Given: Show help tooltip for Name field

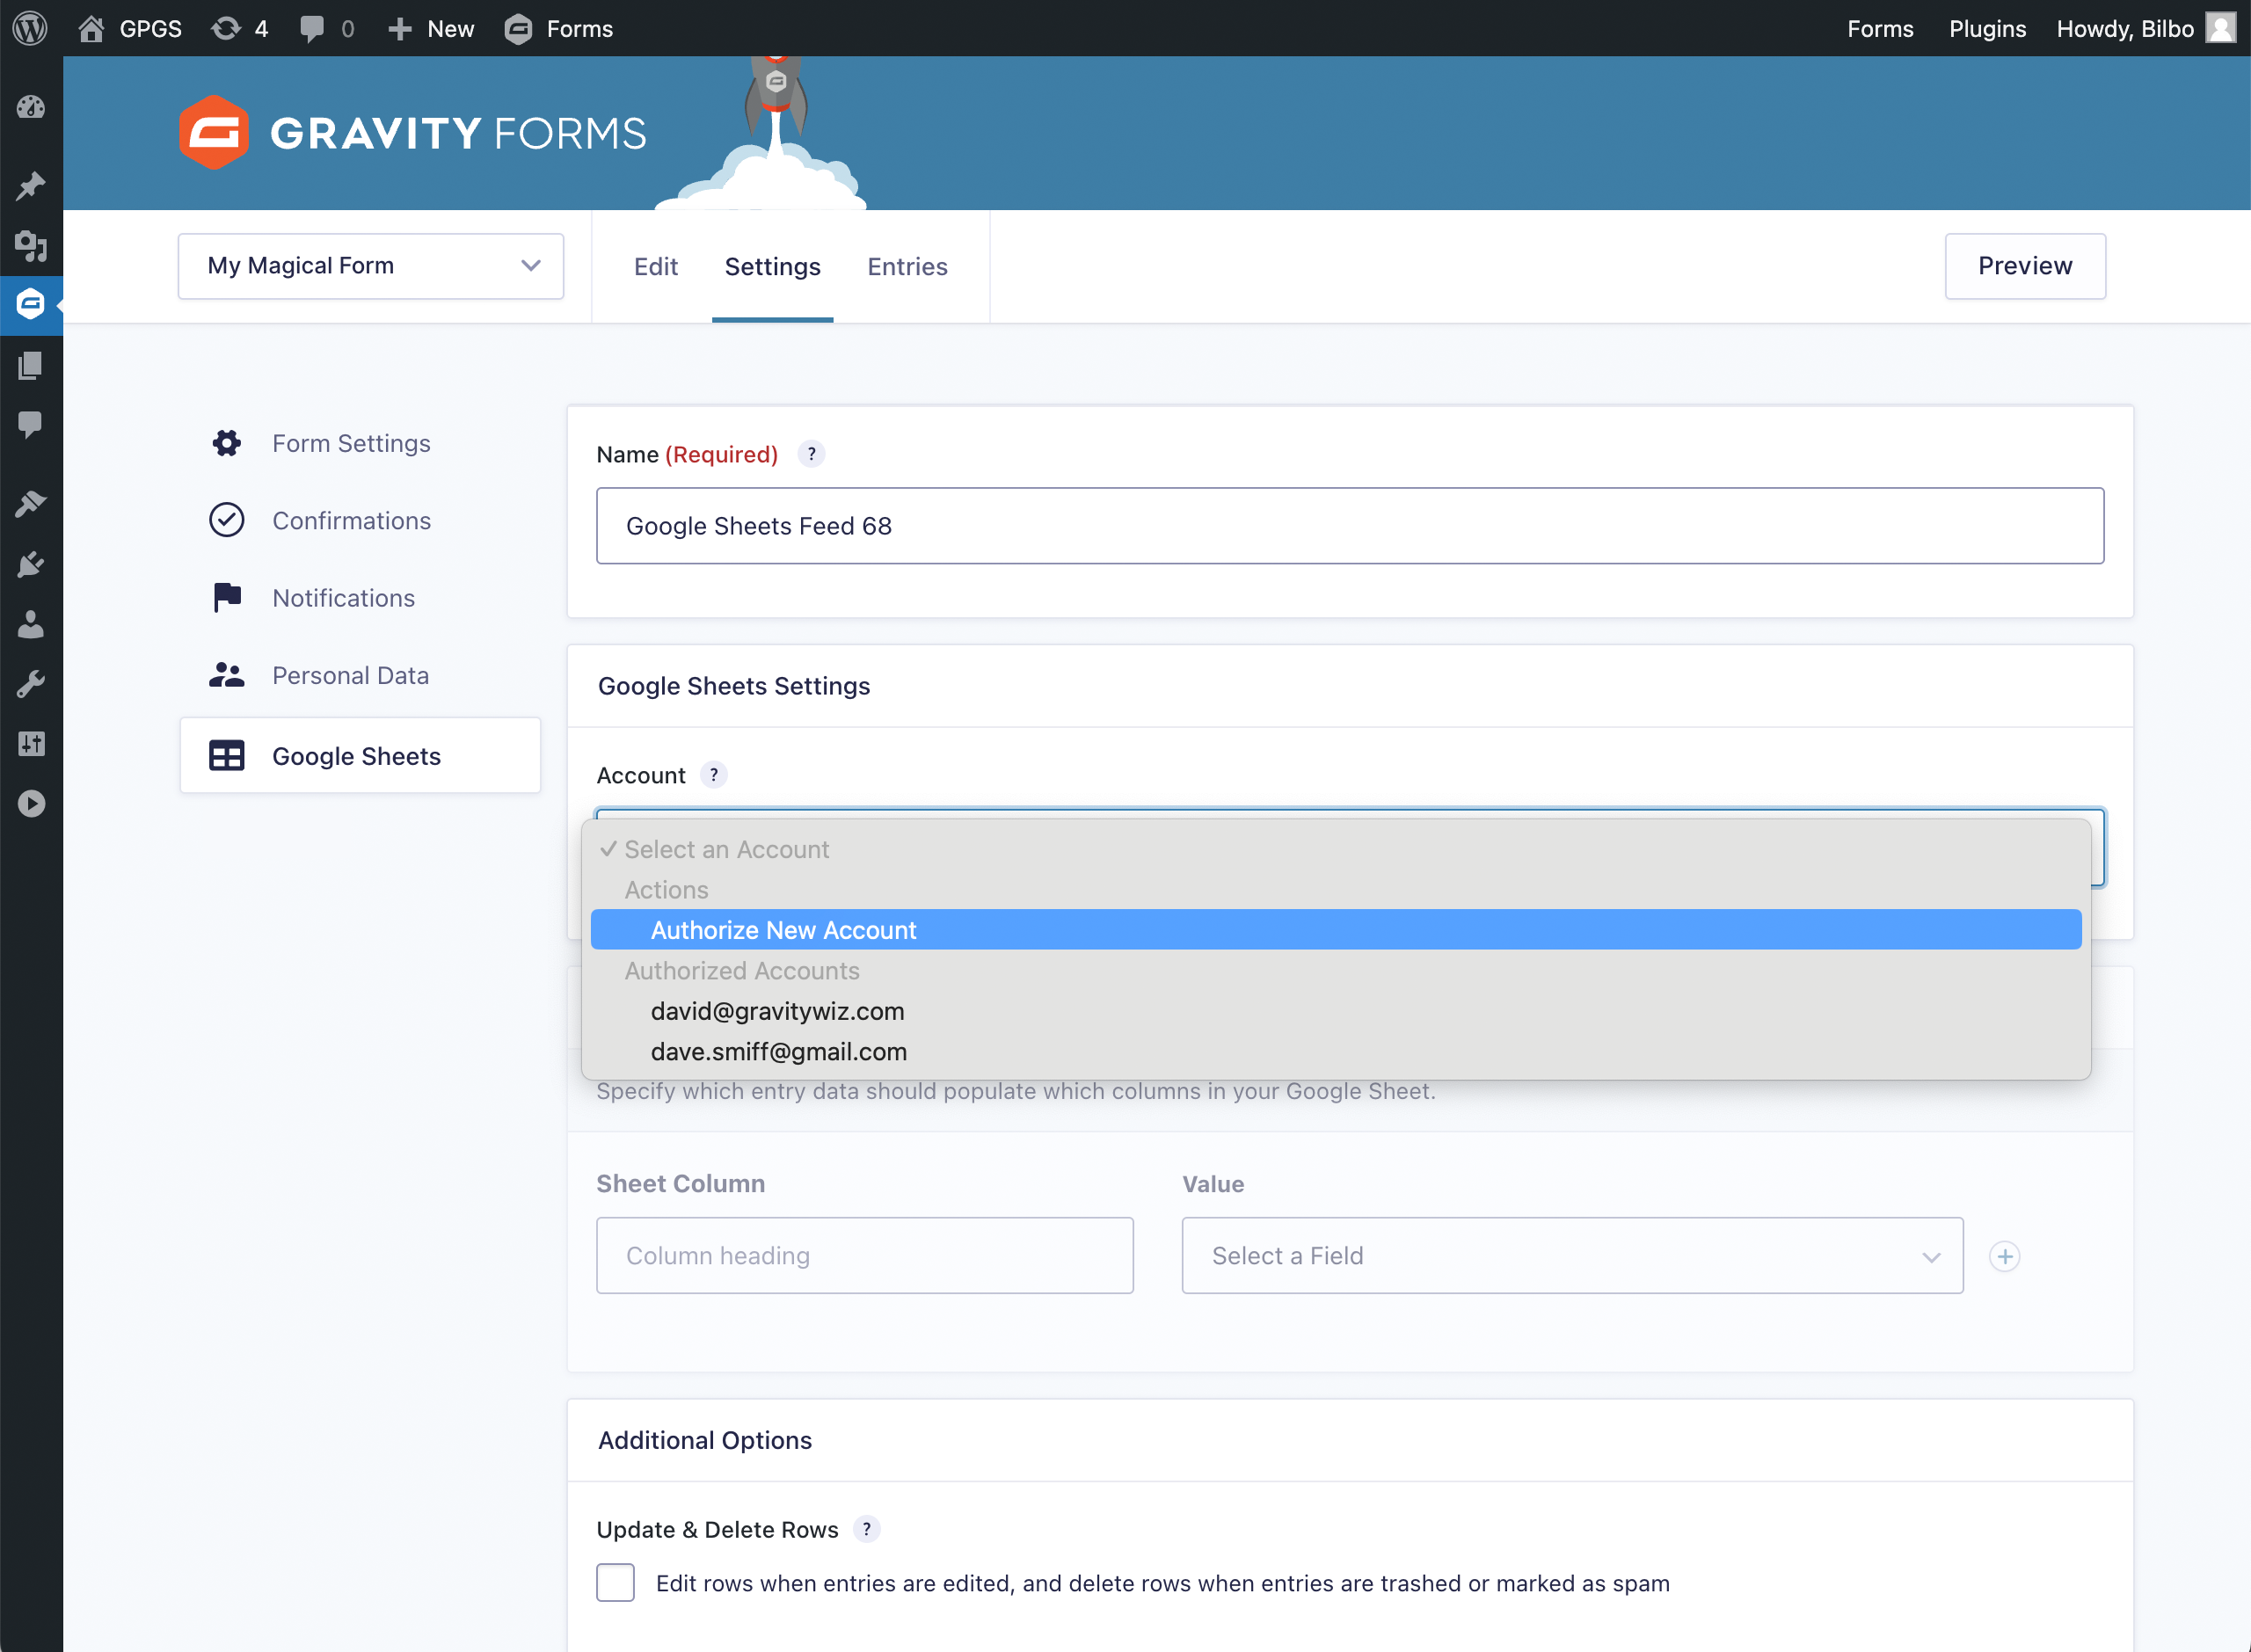Looking at the screenshot, I should [811, 454].
